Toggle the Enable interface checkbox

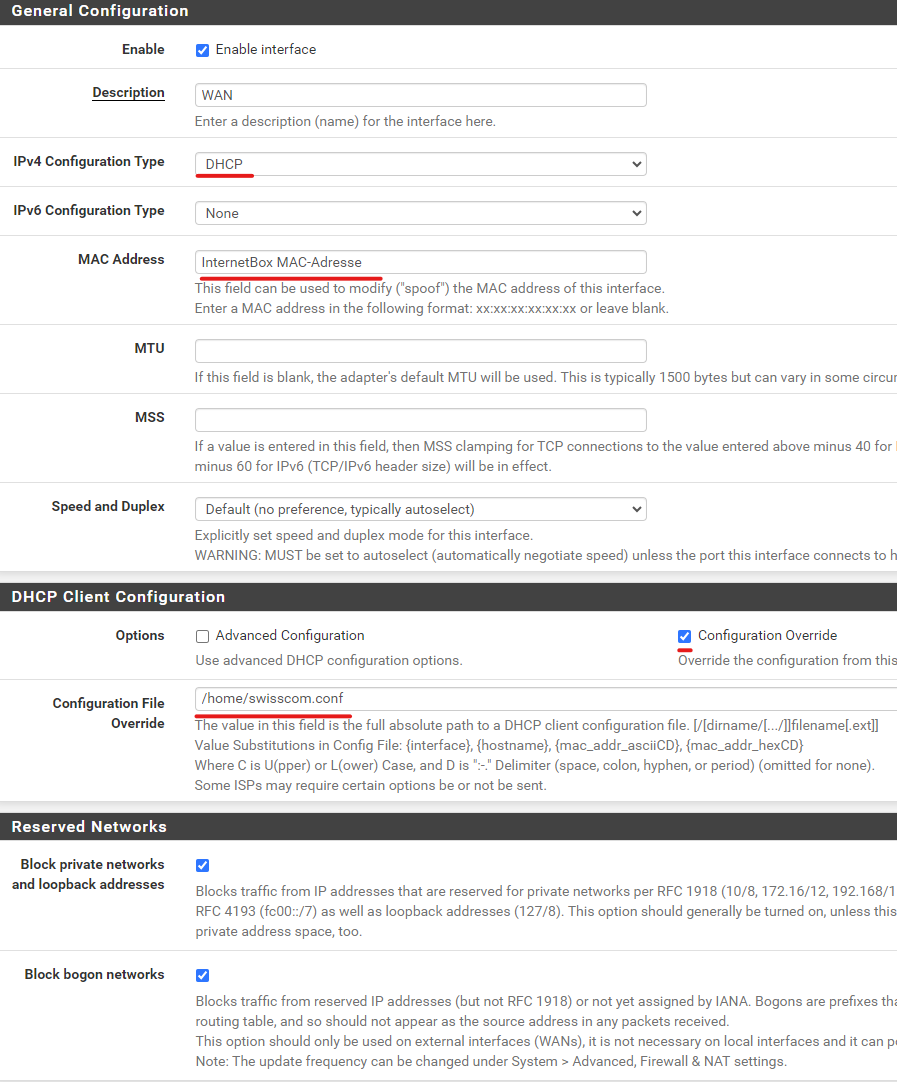(x=203, y=50)
